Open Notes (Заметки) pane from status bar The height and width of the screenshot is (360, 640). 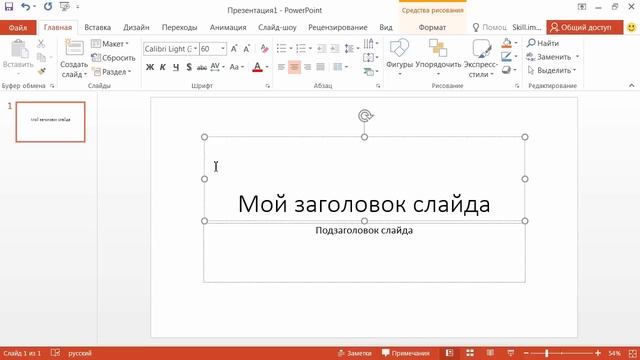click(x=355, y=353)
